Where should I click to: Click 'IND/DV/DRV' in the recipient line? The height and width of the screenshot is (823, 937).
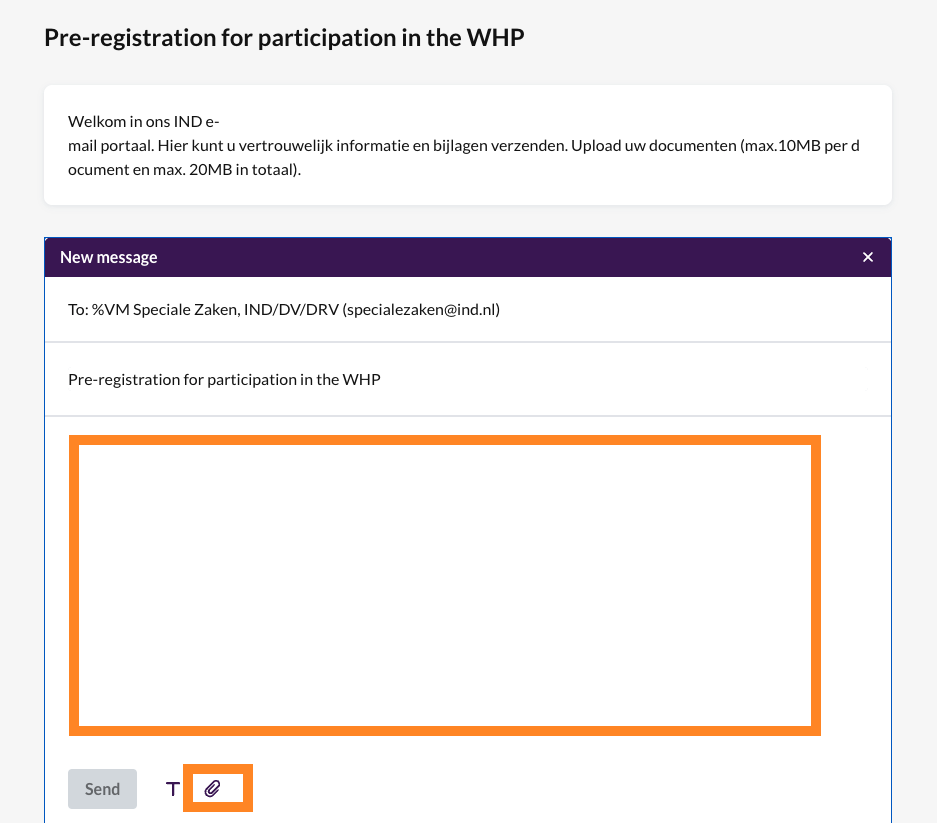291,310
